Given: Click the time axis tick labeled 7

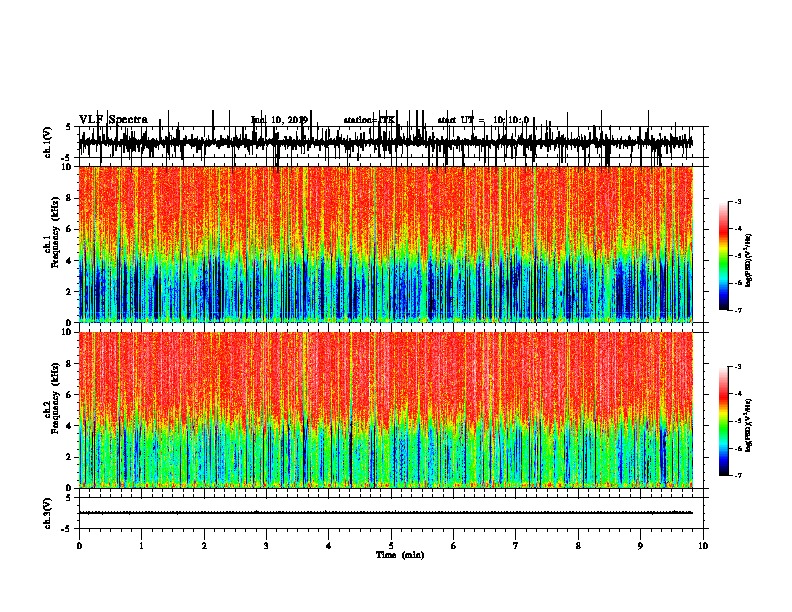Looking at the screenshot, I should coord(516,546).
